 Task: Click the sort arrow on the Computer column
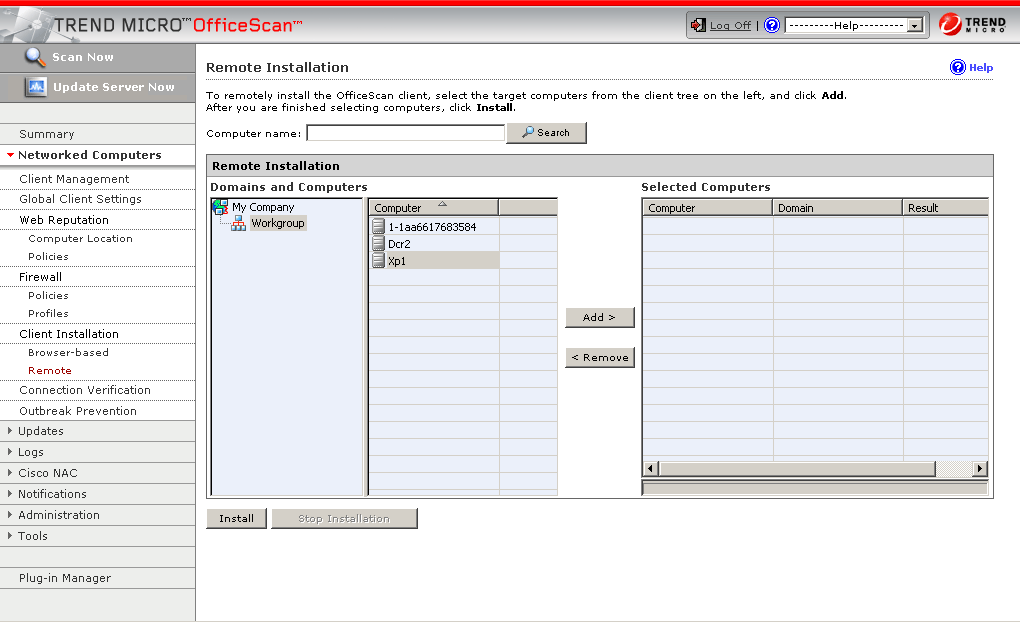pos(442,204)
